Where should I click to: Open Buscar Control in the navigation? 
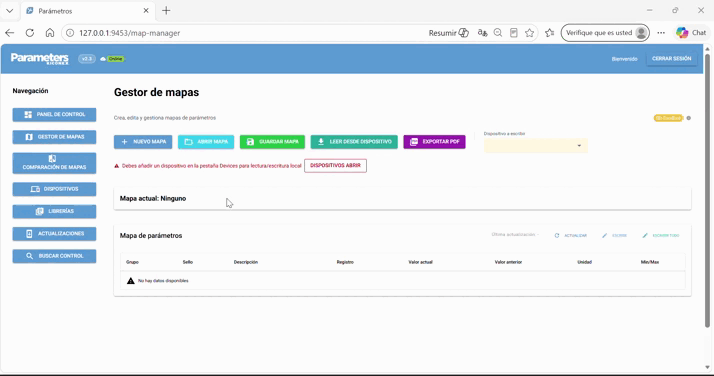click(54, 256)
